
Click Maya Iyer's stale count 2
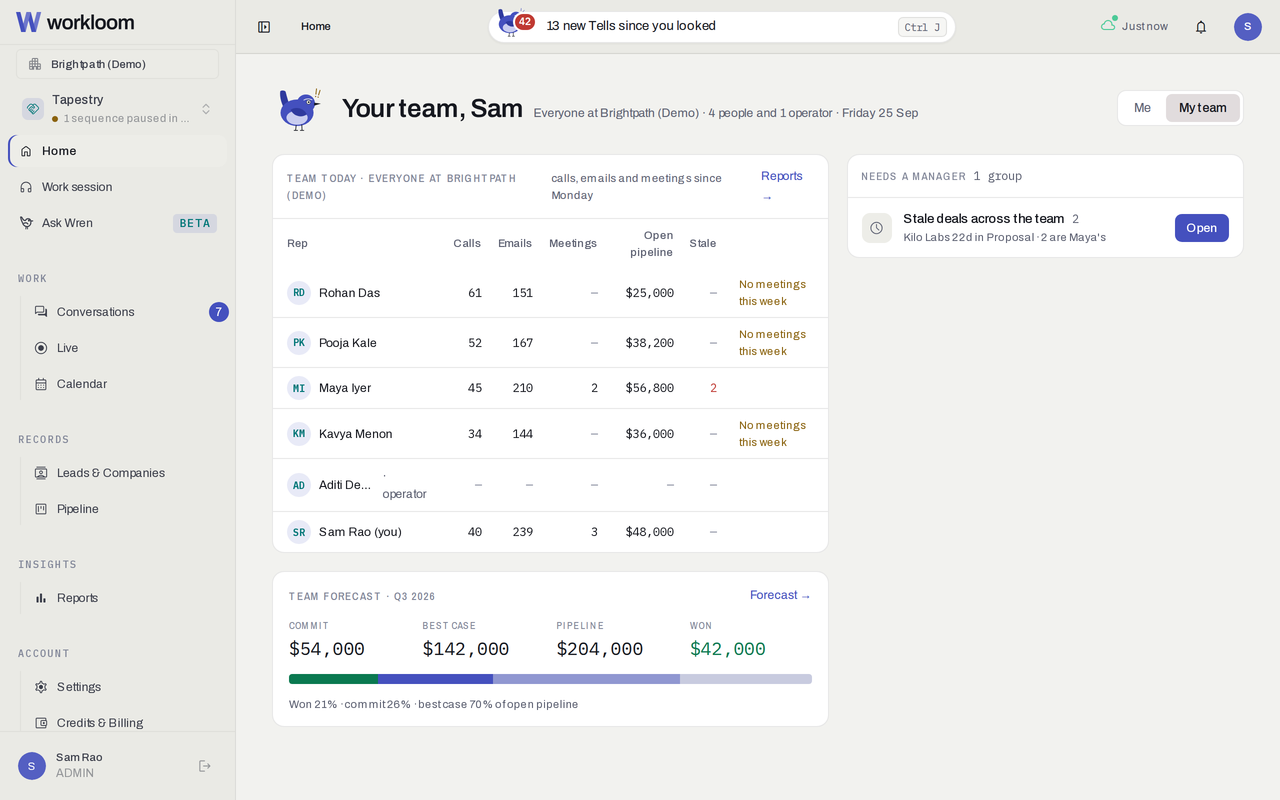713,388
